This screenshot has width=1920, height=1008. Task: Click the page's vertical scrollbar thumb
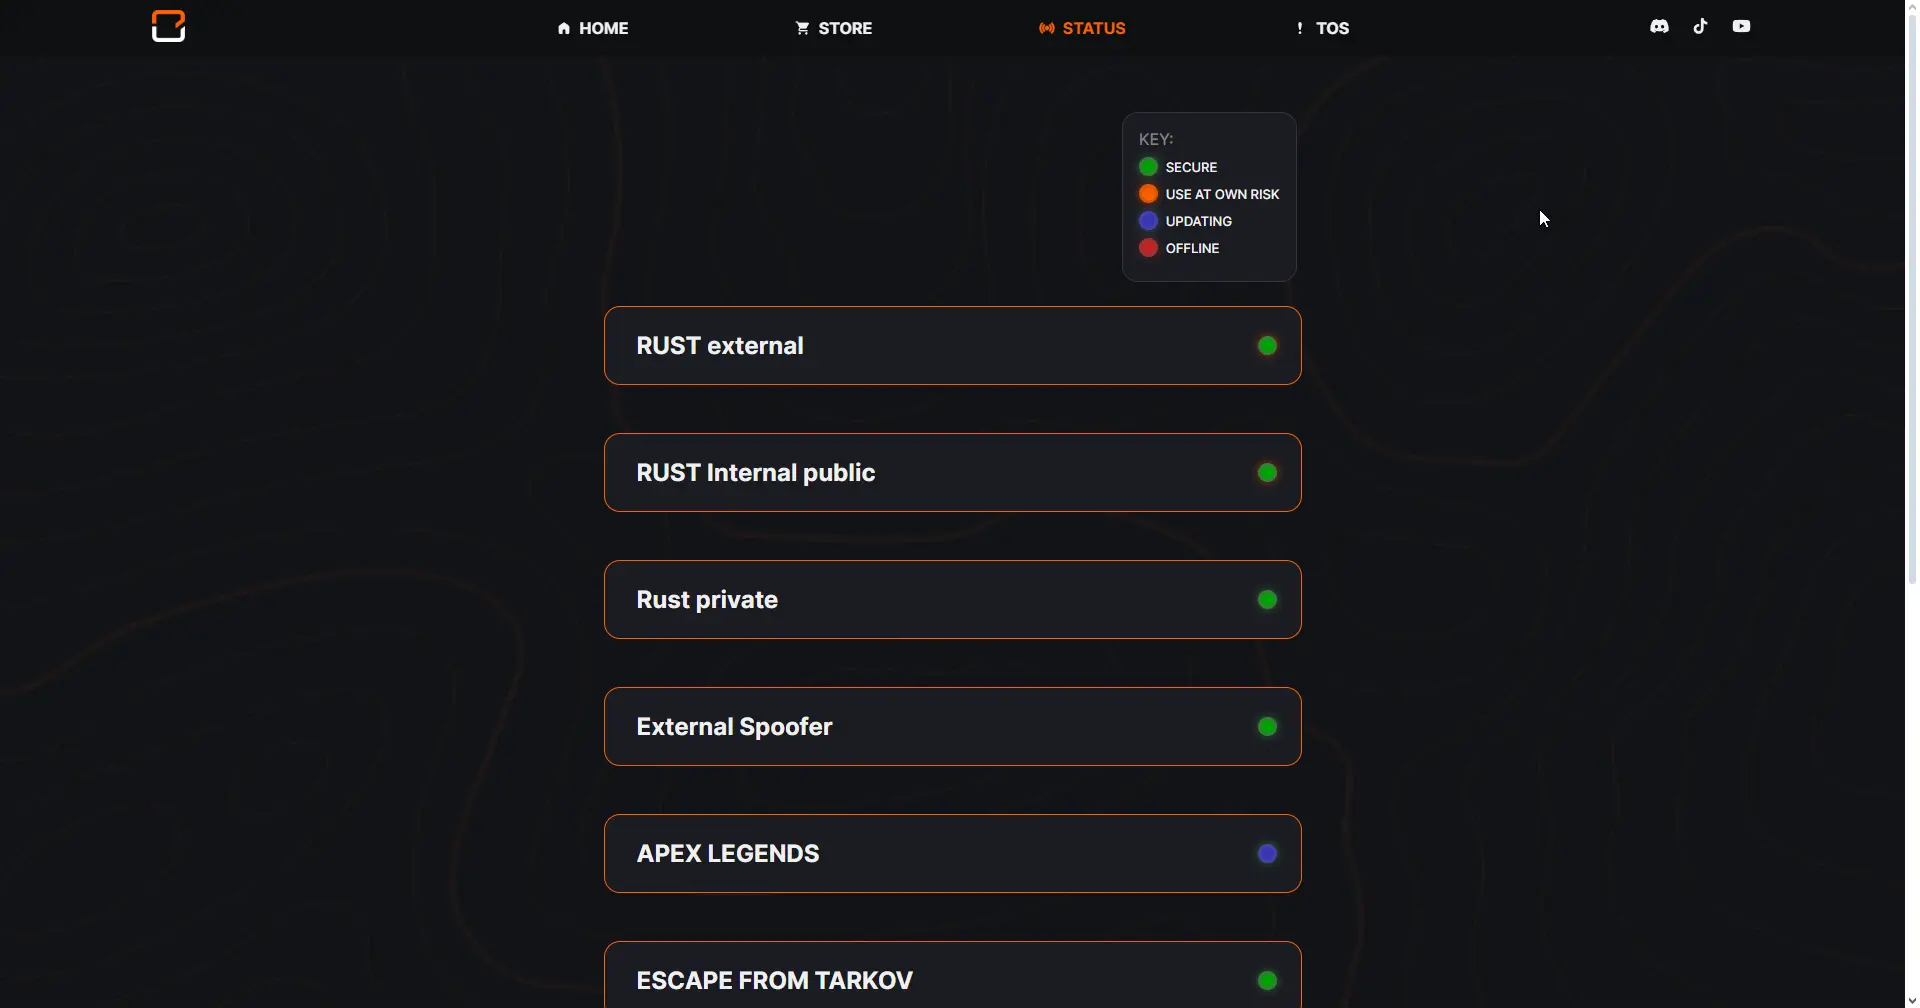[x=1912, y=300]
